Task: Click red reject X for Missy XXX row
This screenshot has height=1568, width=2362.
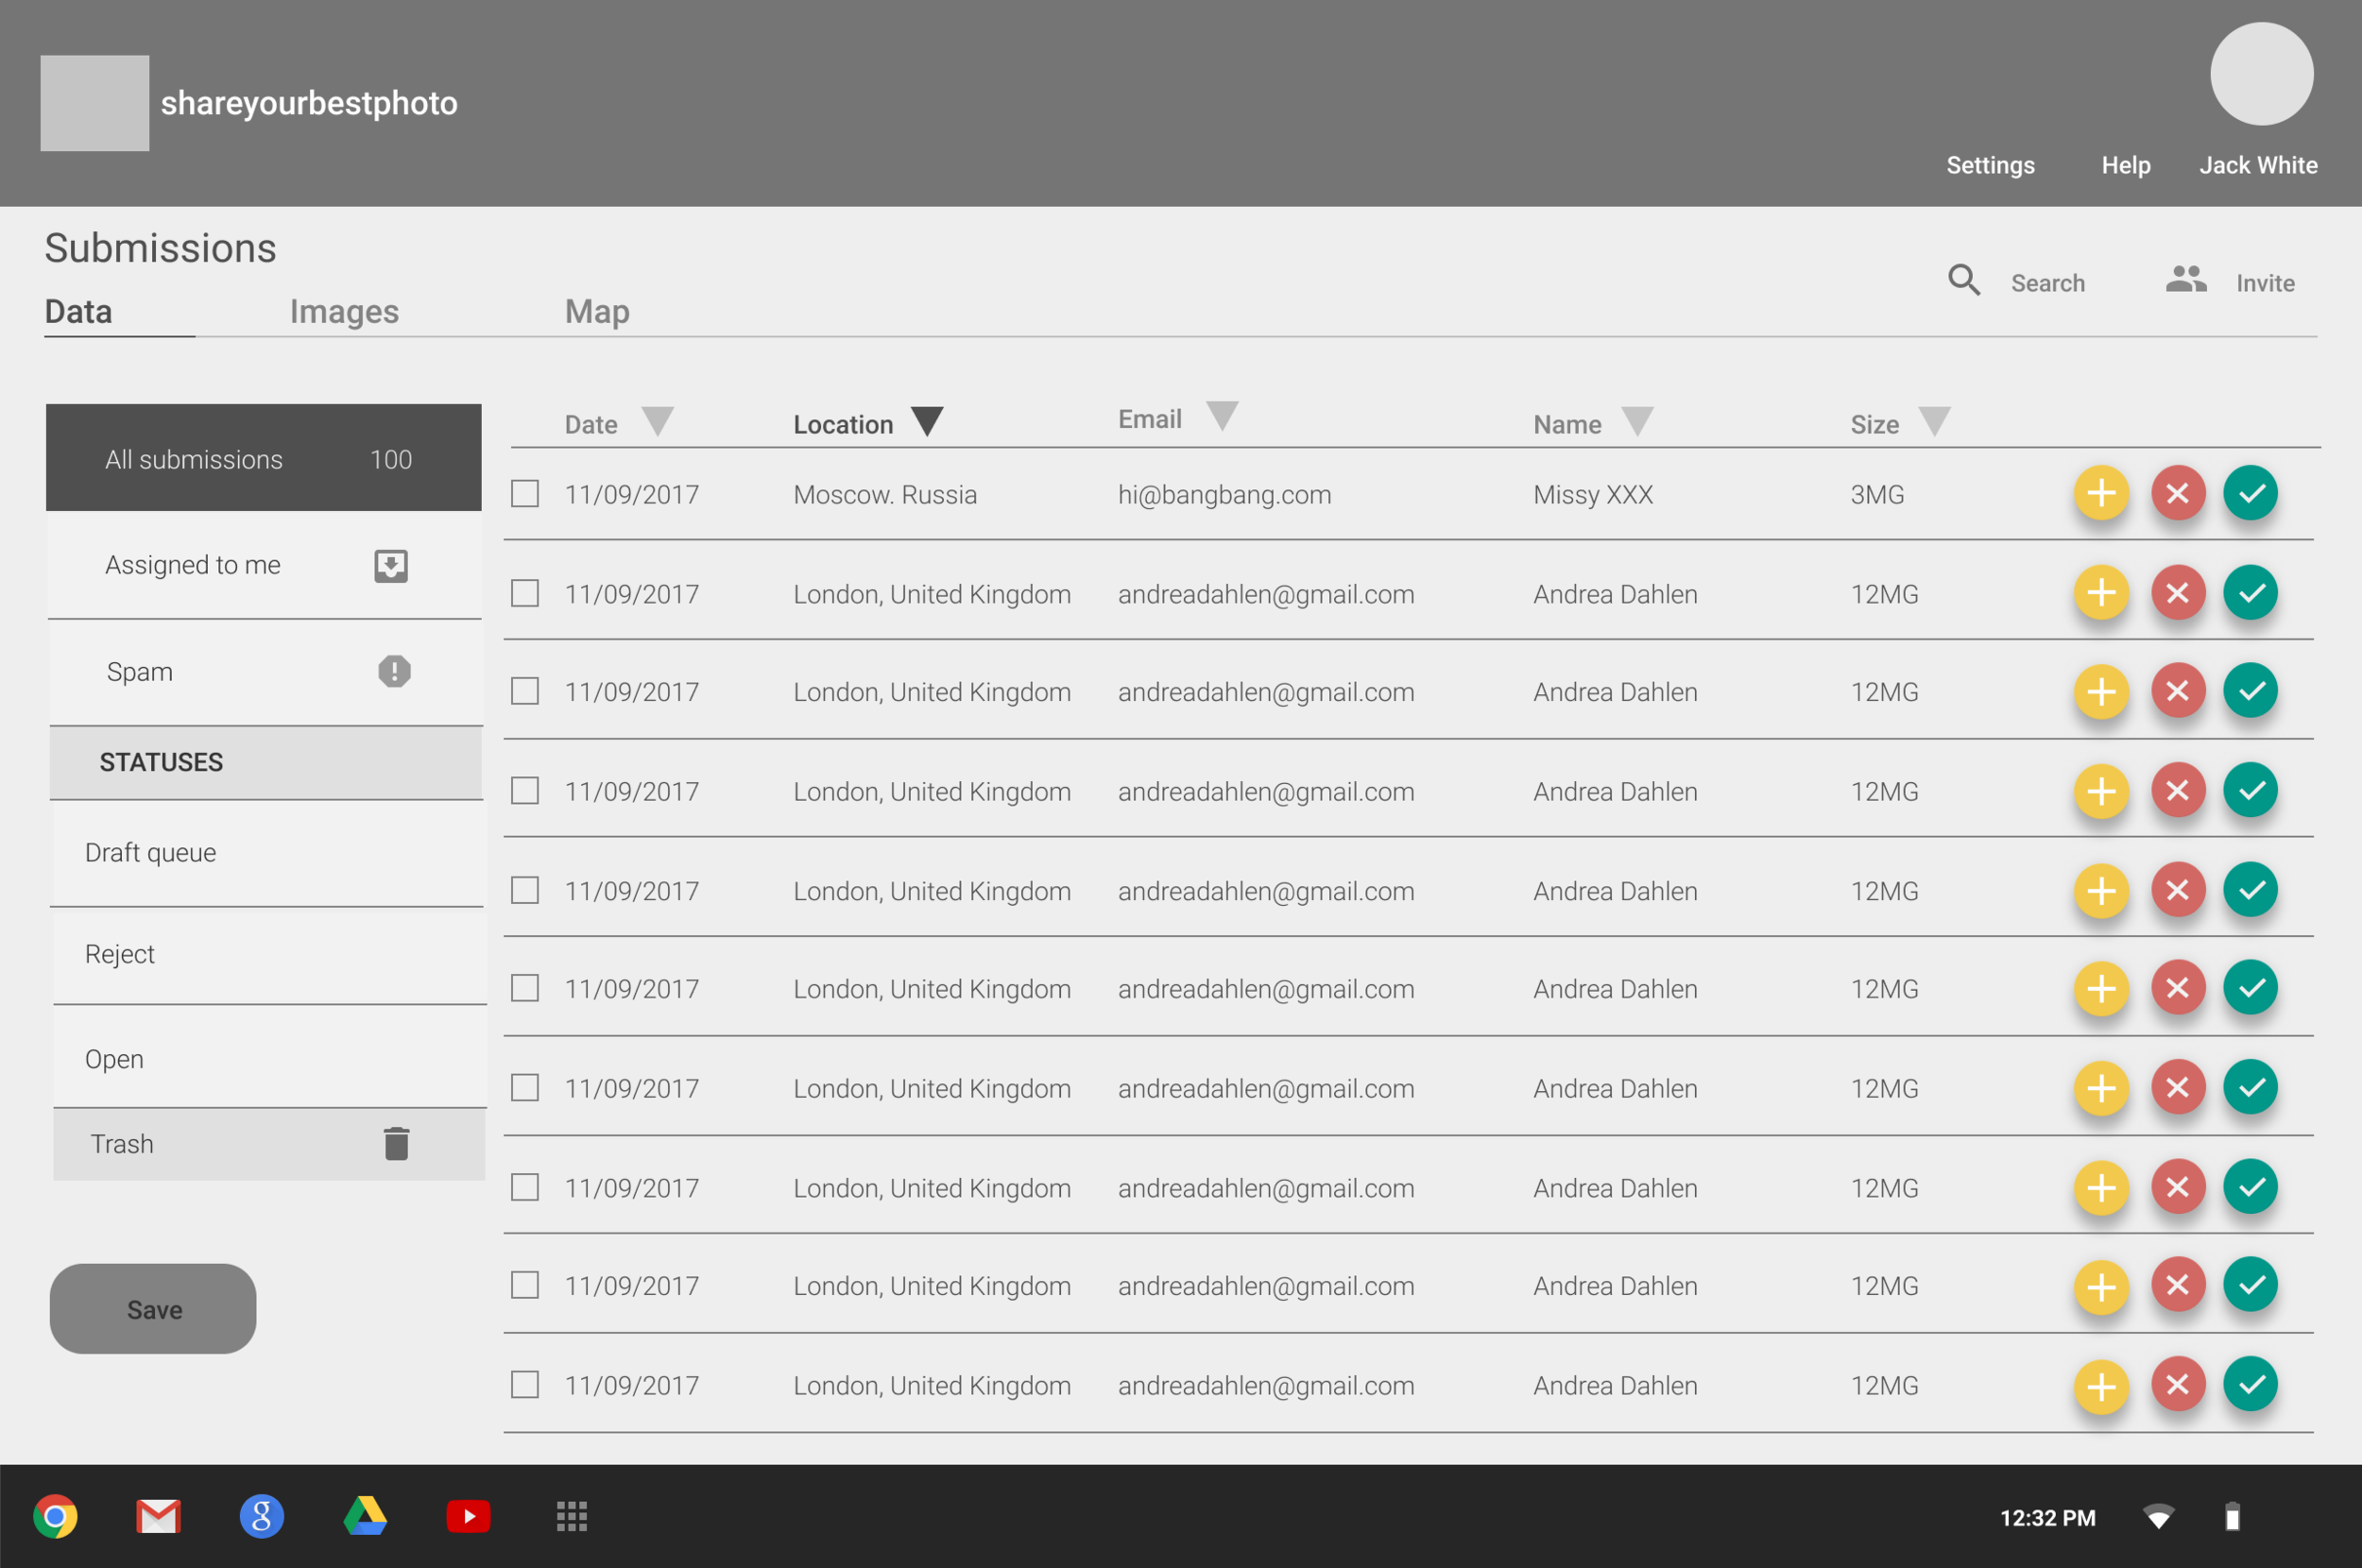Action: point(2178,493)
